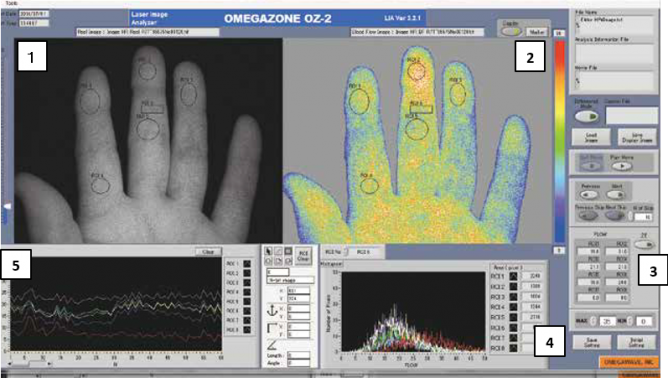The image size is (668, 378).
Task: Click ROI 1 swatch in time-graph legend
Action: [x=247, y=264]
